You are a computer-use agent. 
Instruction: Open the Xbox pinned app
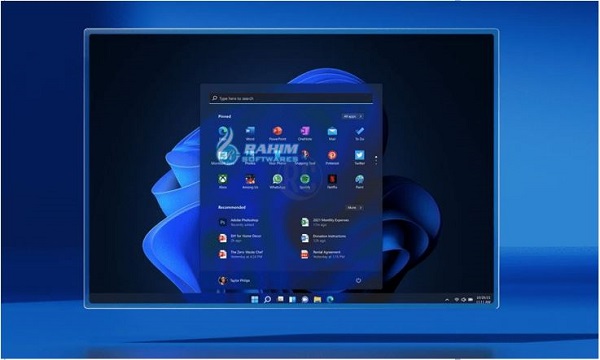223,181
